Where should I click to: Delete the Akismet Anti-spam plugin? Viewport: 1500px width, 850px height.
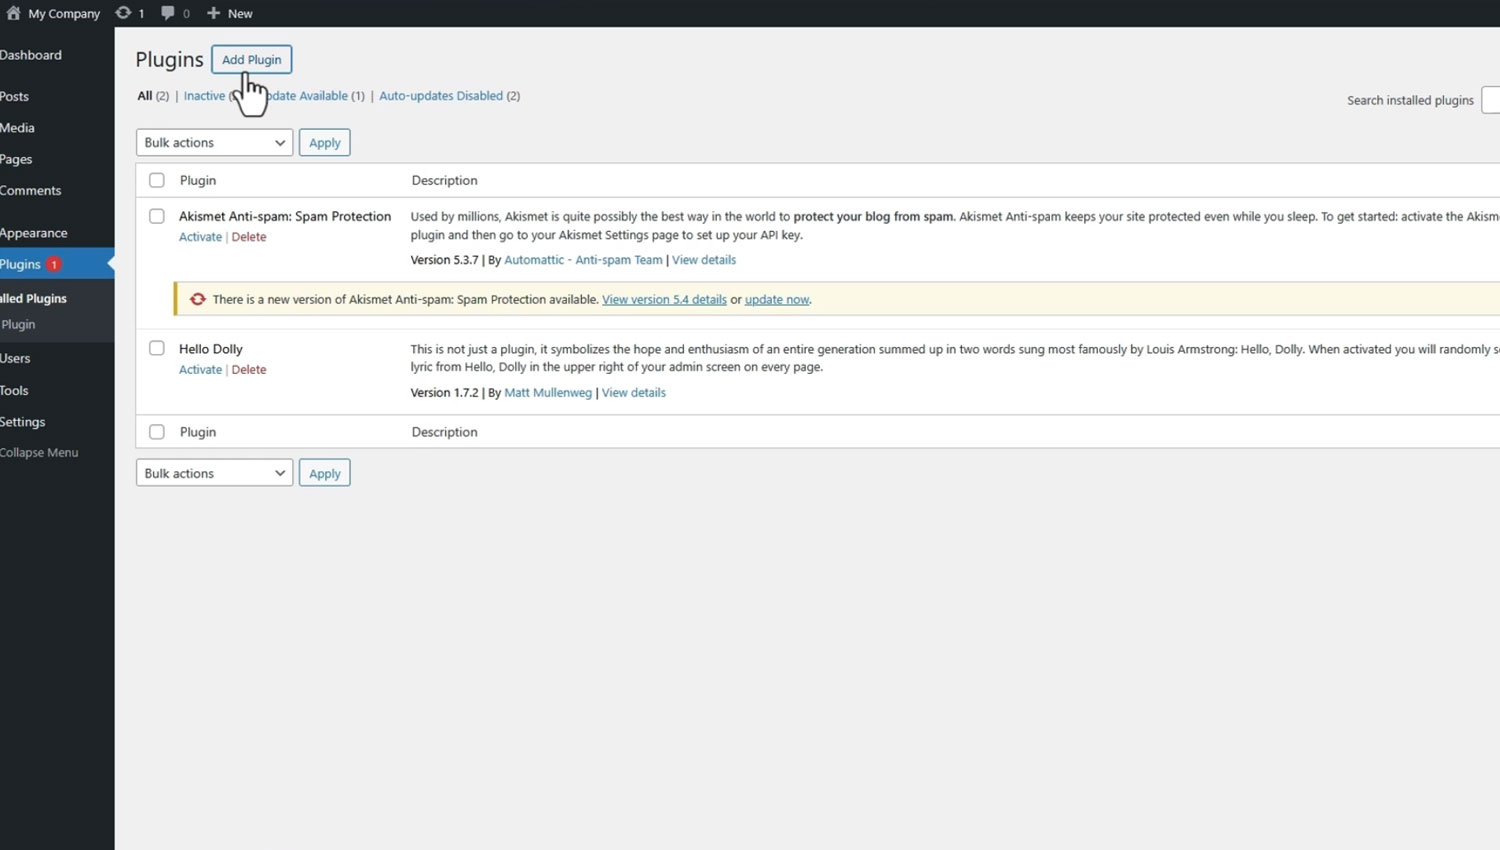[249, 237]
